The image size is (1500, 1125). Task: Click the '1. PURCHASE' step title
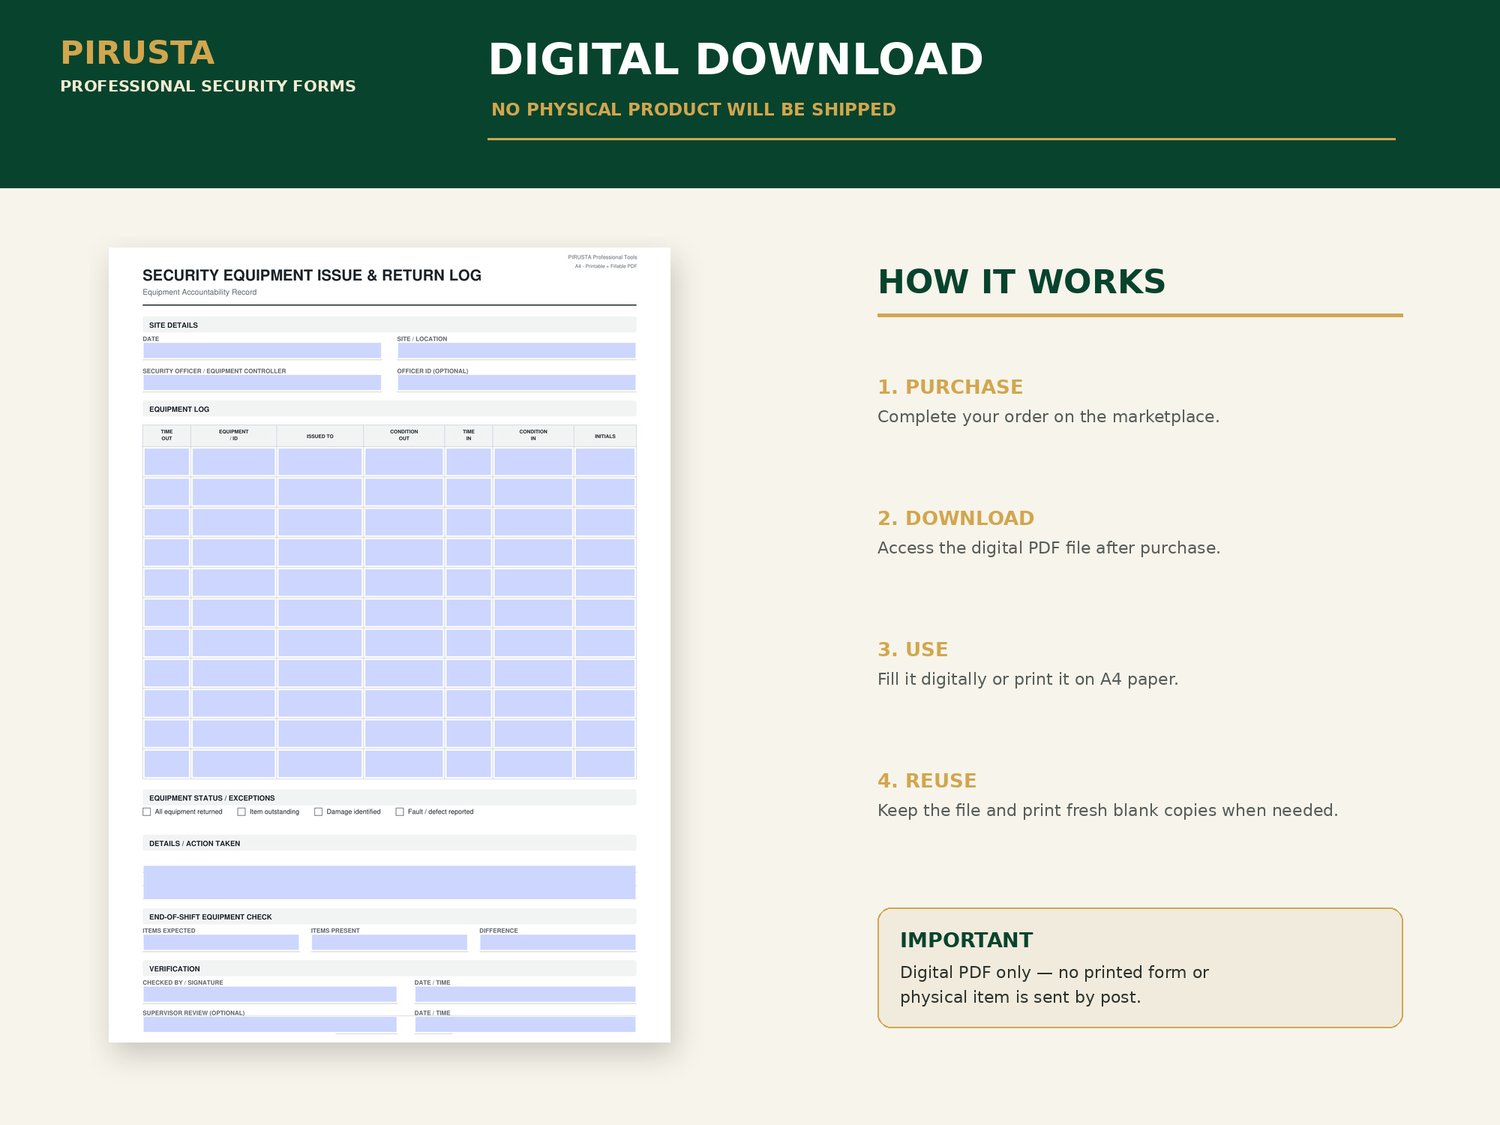(x=950, y=387)
